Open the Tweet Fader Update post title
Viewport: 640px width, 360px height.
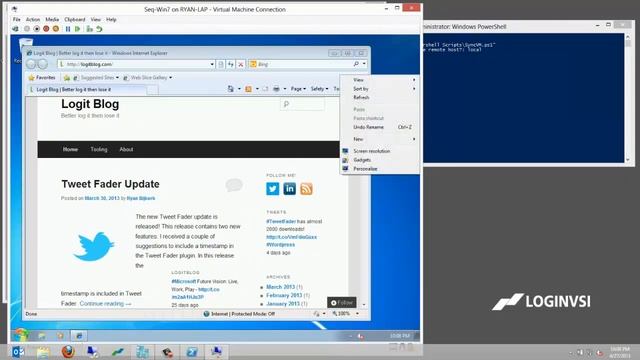[x=110, y=184]
